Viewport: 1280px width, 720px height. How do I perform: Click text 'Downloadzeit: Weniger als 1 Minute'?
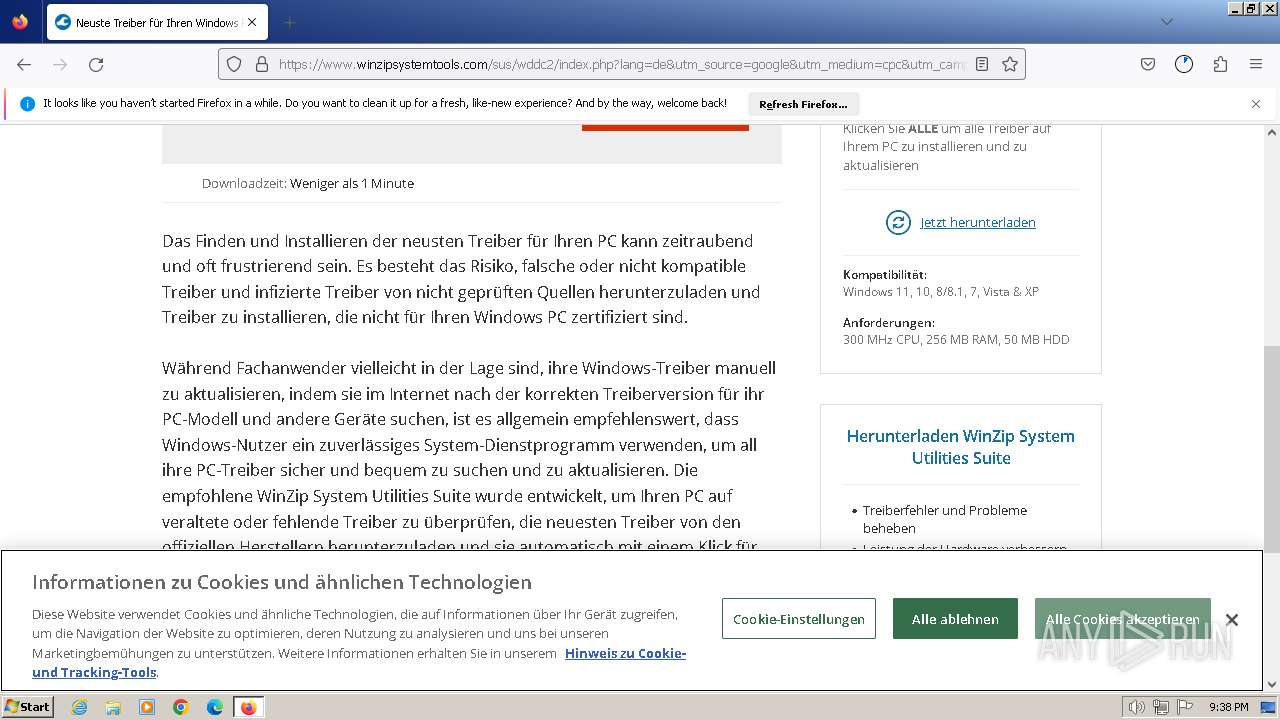pos(308,183)
